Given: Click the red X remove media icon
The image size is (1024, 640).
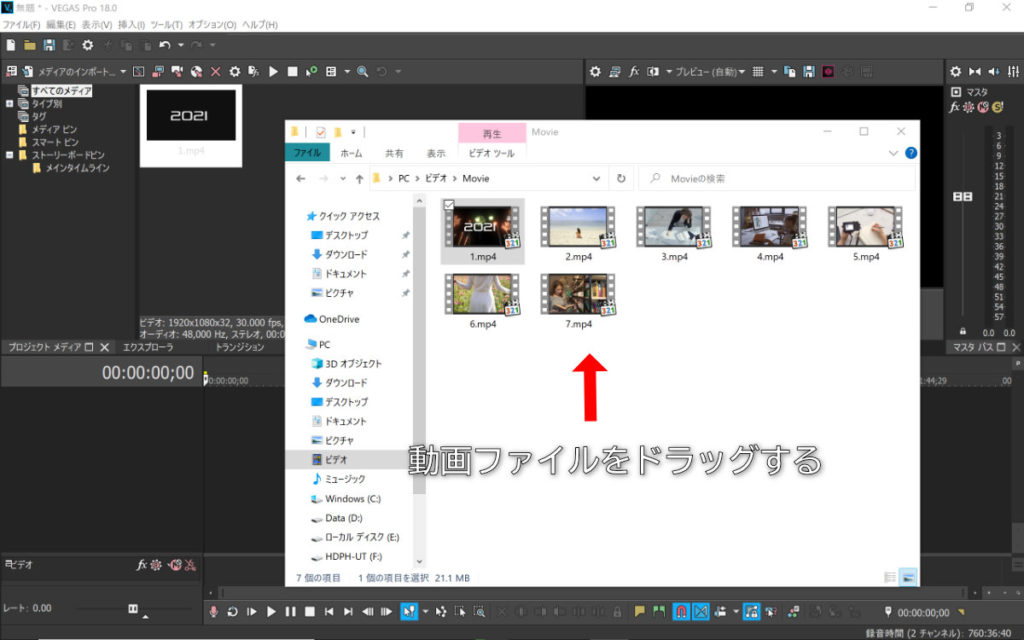Looking at the screenshot, I should [x=215, y=72].
